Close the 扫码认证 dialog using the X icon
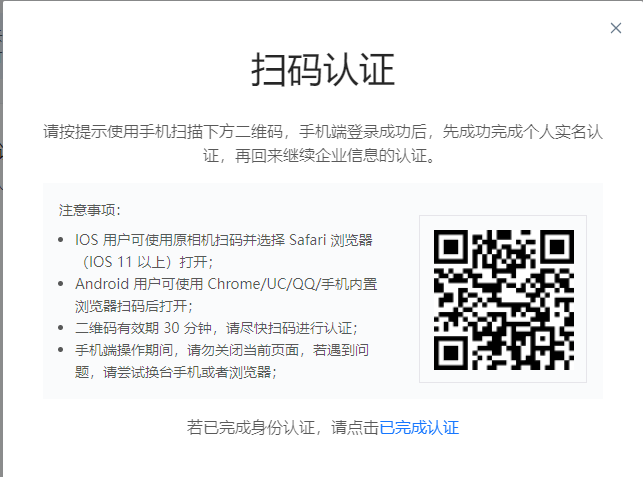 [616, 28]
